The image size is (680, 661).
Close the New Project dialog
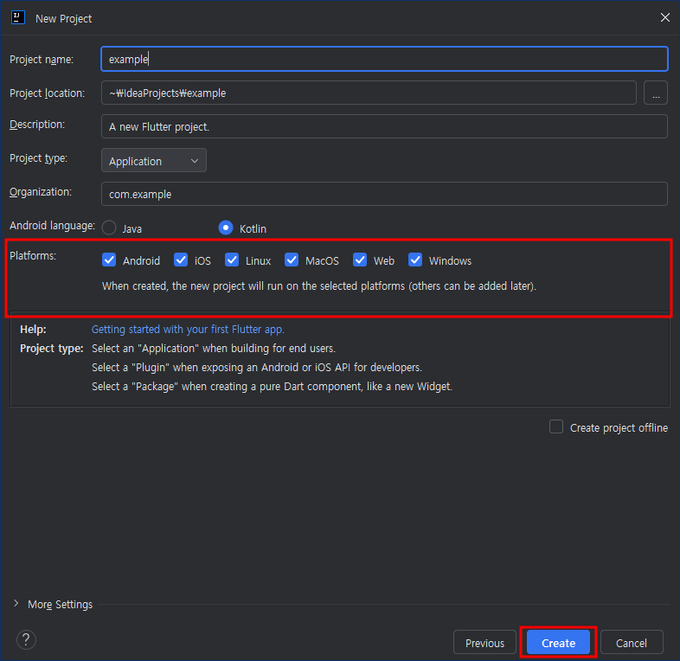(665, 17)
